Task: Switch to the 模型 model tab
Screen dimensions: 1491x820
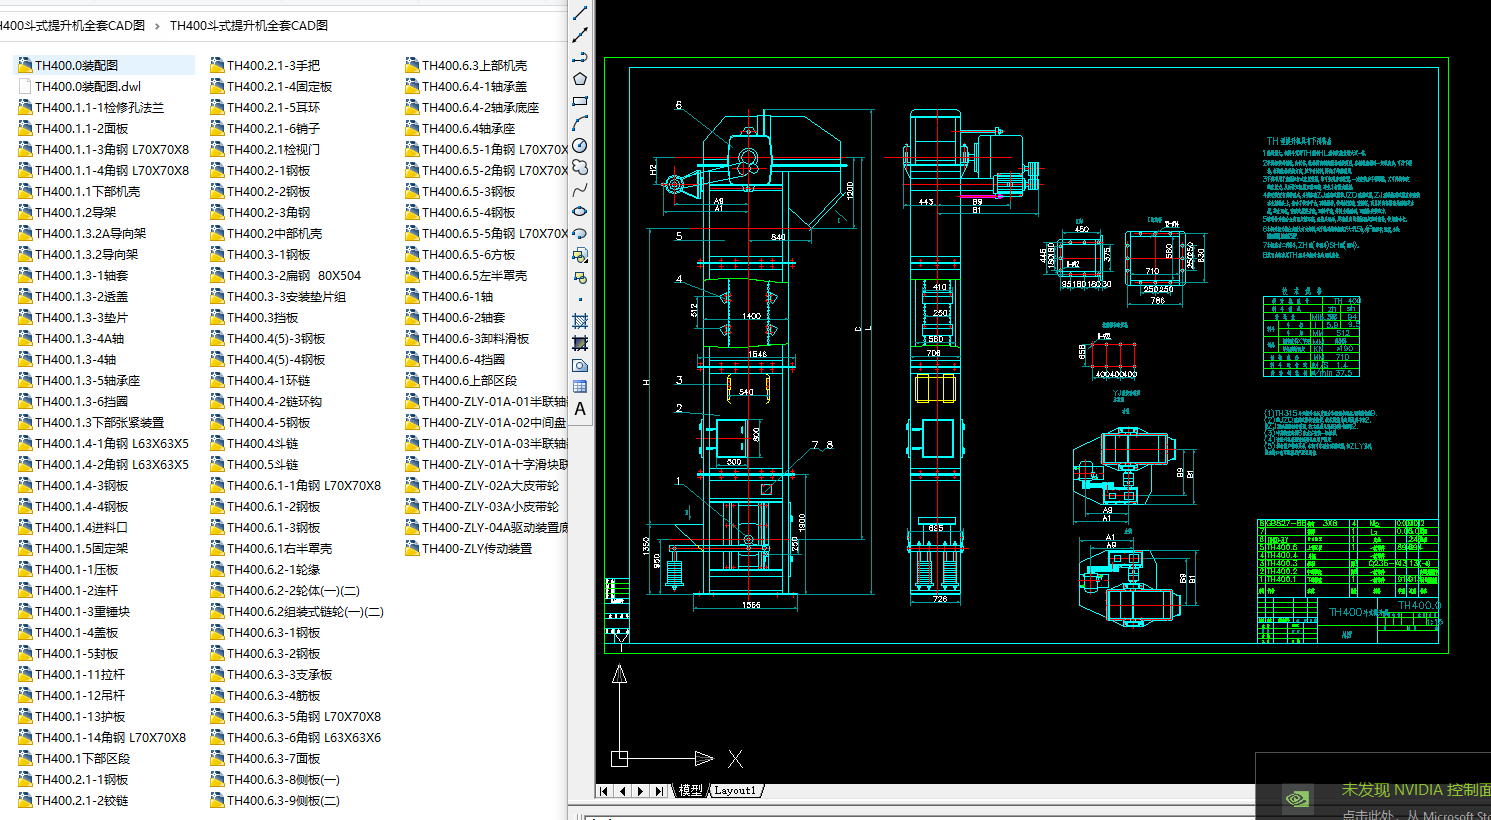Action: click(x=690, y=790)
